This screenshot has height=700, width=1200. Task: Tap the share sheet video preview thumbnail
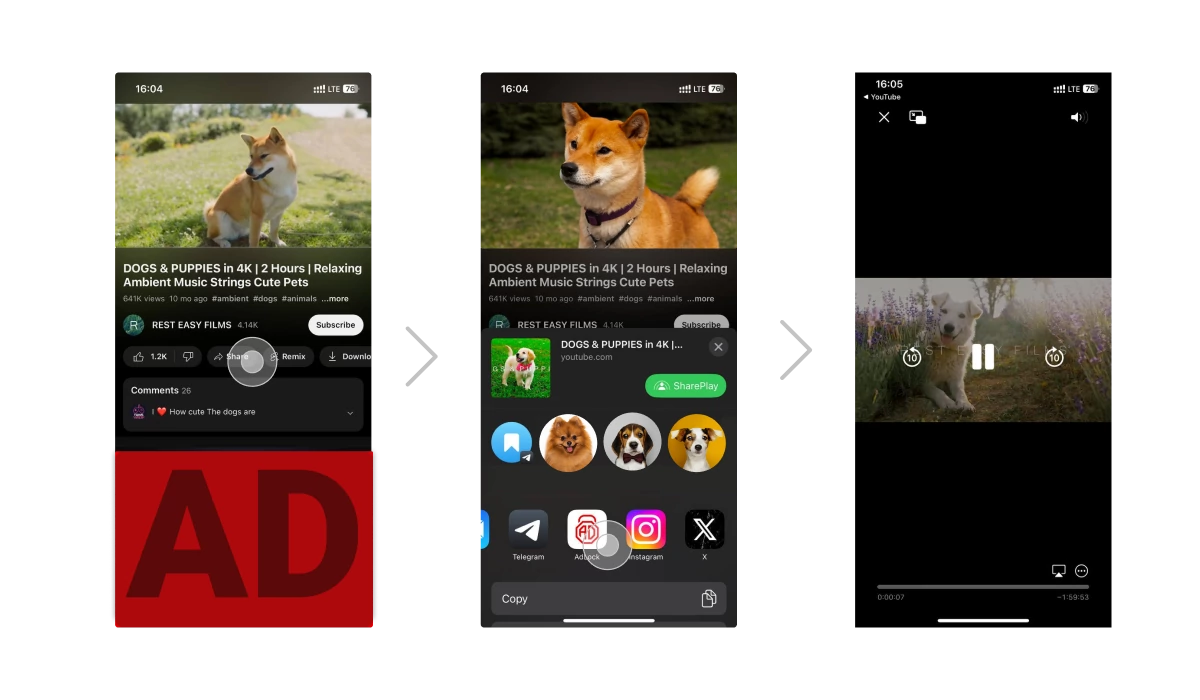point(519,367)
